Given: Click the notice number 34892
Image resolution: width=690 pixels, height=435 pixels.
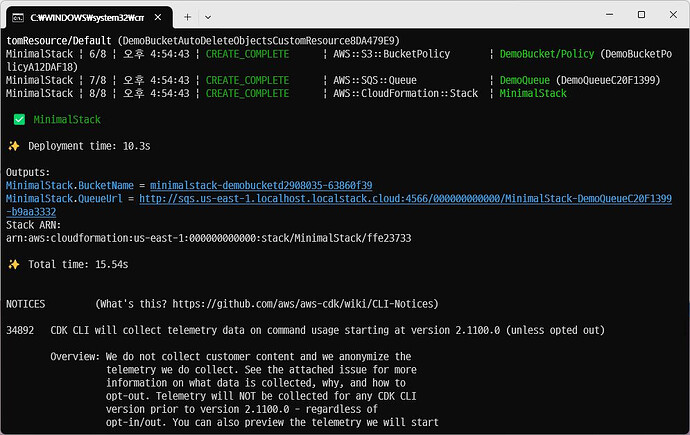Looking at the screenshot, I should pos(20,330).
